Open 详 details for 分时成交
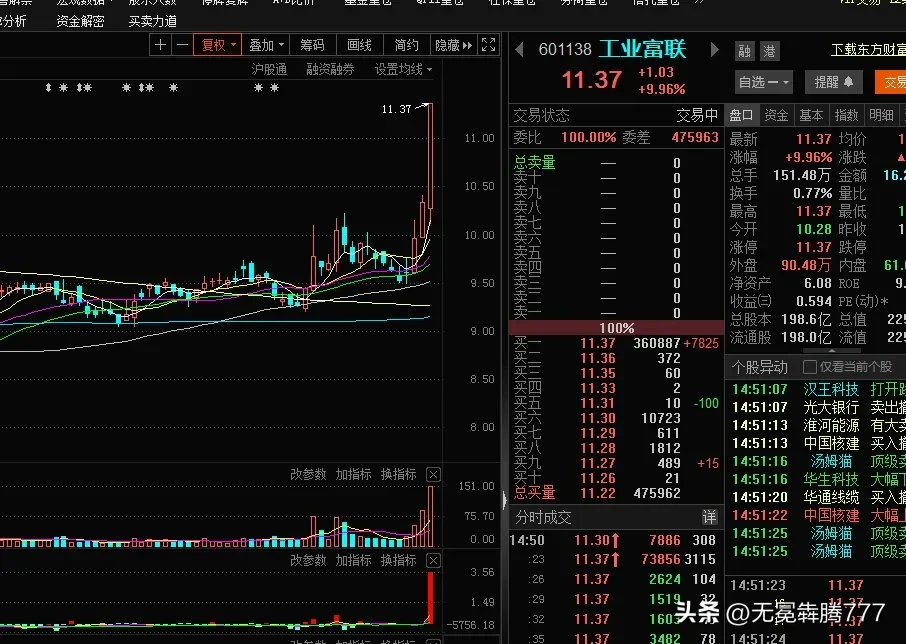 click(x=710, y=517)
